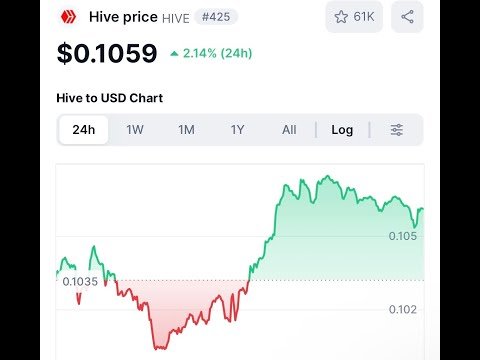Select the 24h timeframe tab
This screenshot has height=360, width=480.
pyautogui.click(x=84, y=130)
